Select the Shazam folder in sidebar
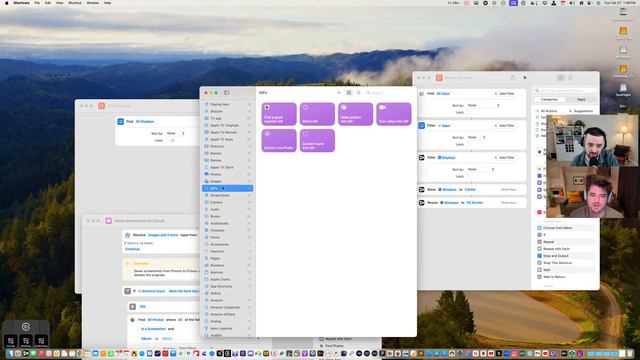The image size is (640, 360). click(228, 111)
